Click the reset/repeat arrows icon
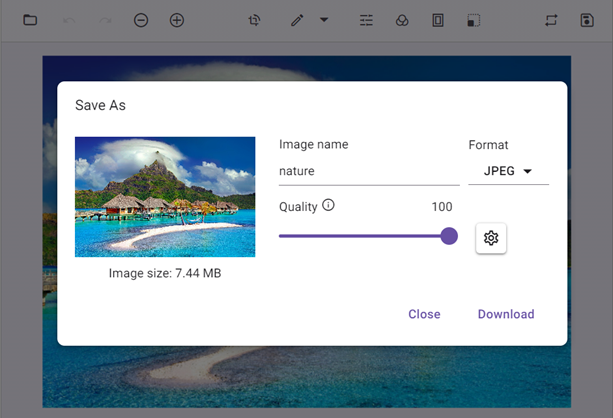Viewport: 613px width, 418px height. (551, 20)
